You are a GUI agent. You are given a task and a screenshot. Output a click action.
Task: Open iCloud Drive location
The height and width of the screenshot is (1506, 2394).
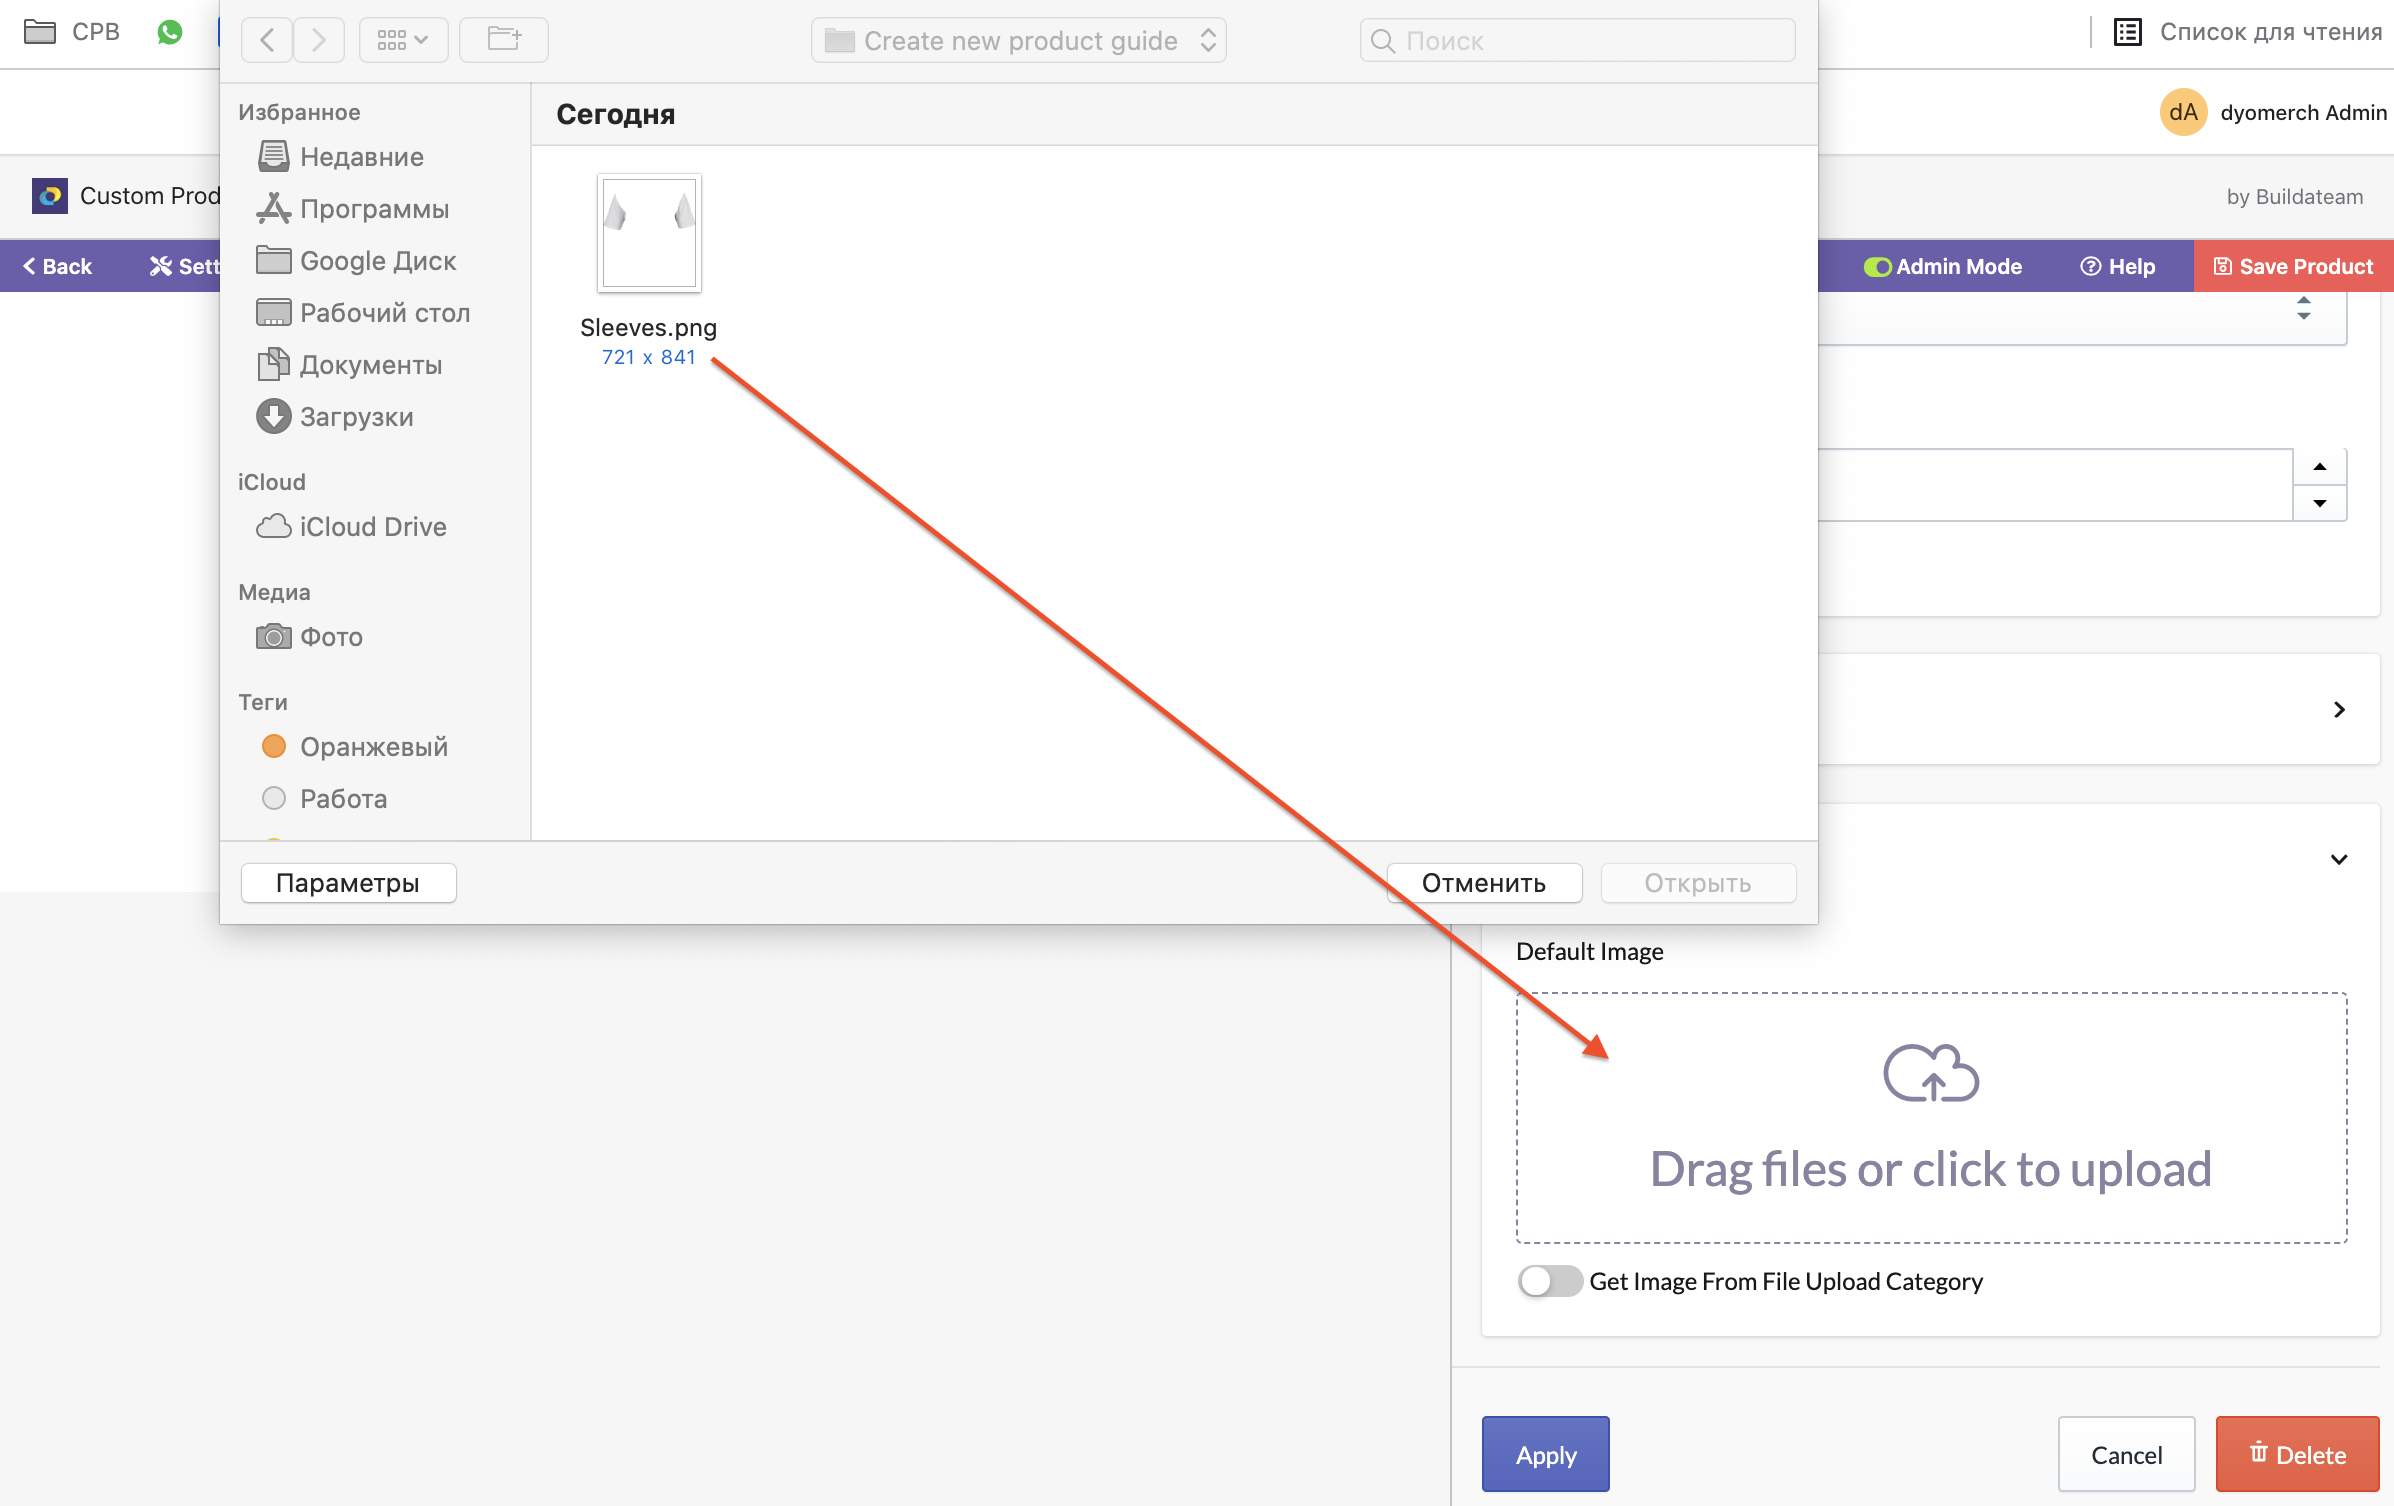(x=351, y=527)
